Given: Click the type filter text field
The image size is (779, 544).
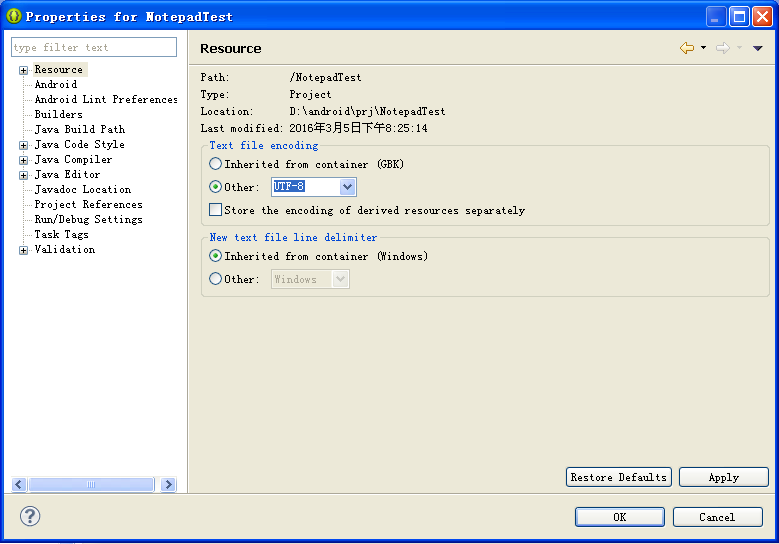Looking at the screenshot, I should pyautogui.click(x=94, y=47).
